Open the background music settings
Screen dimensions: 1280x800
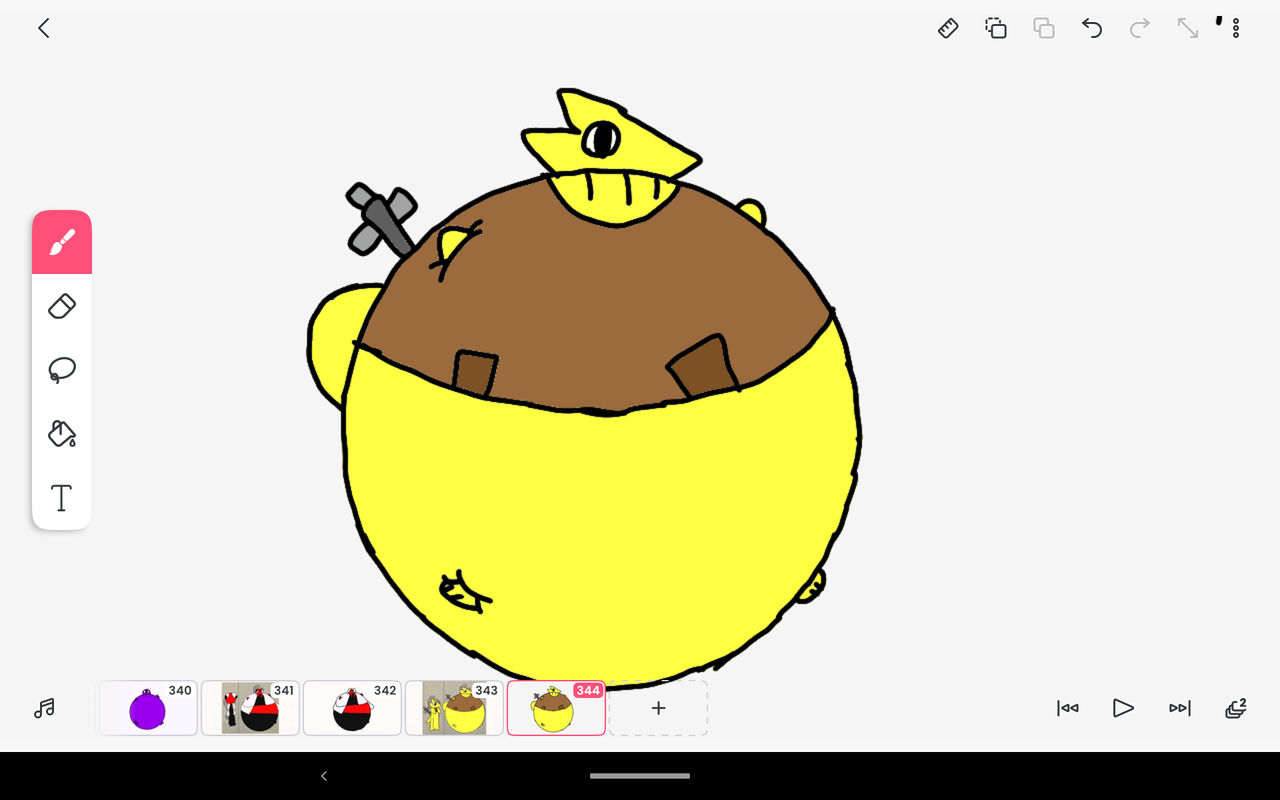(x=42, y=708)
